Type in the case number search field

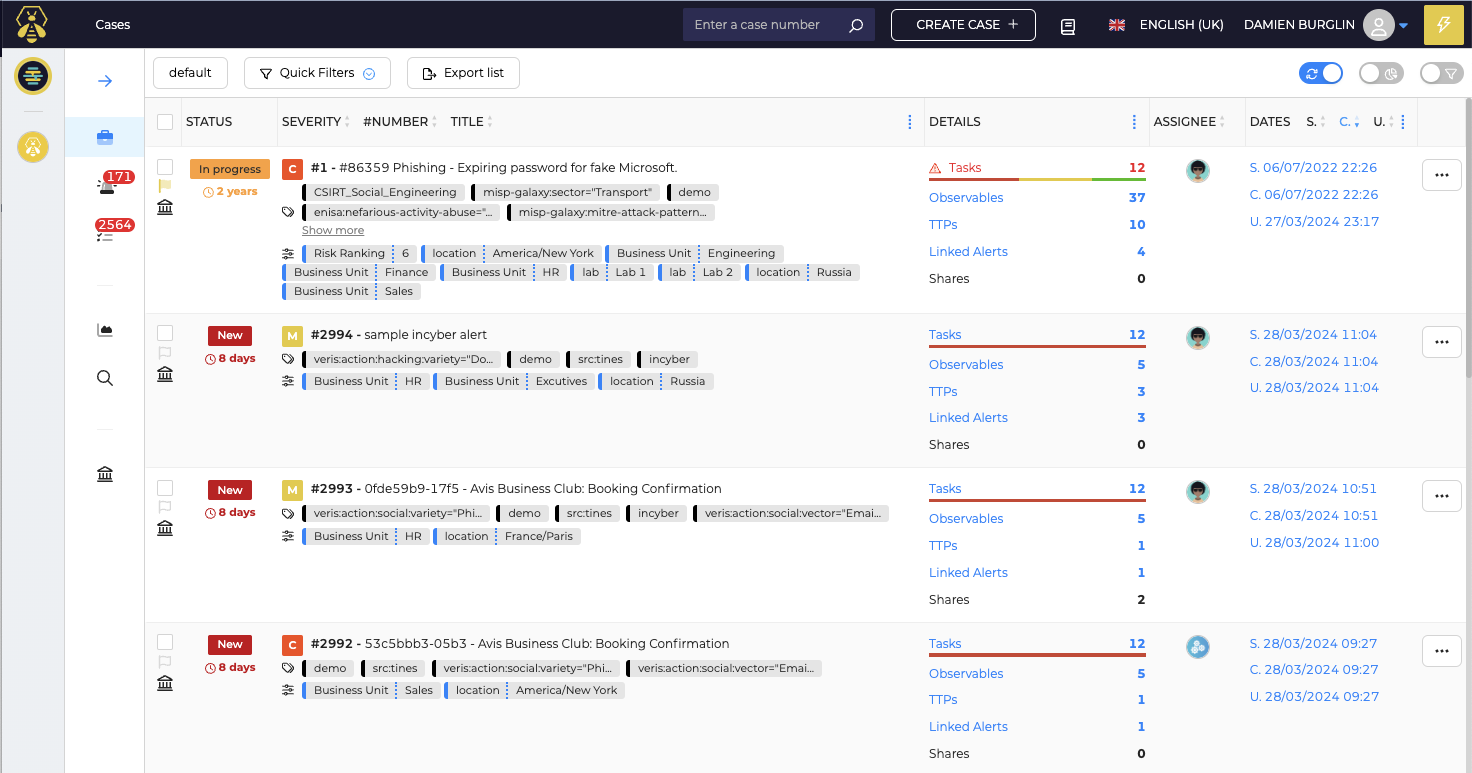pos(765,24)
